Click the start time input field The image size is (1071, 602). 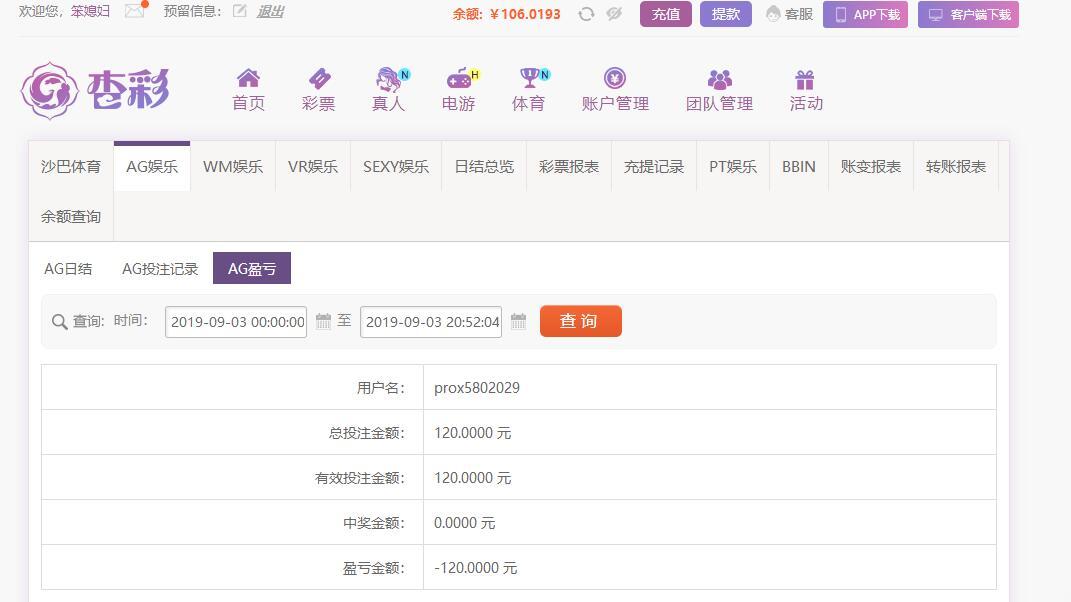pyautogui.click(x=236, y=322)
